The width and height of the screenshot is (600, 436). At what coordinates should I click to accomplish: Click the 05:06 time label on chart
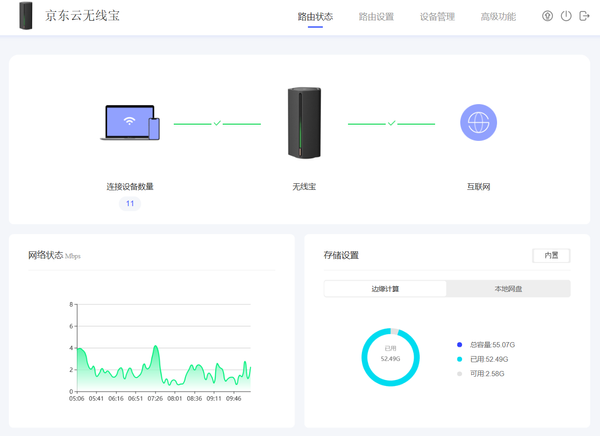pos(77,398)
